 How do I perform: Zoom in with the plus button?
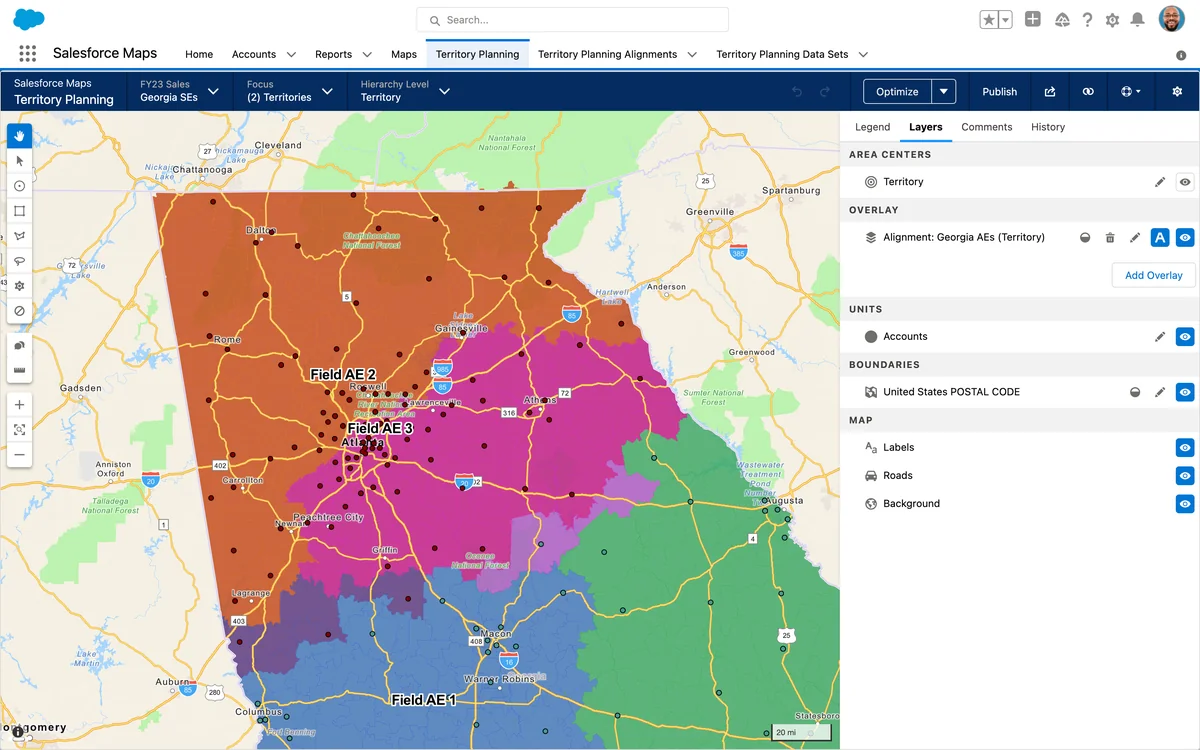tap(20, 405)
